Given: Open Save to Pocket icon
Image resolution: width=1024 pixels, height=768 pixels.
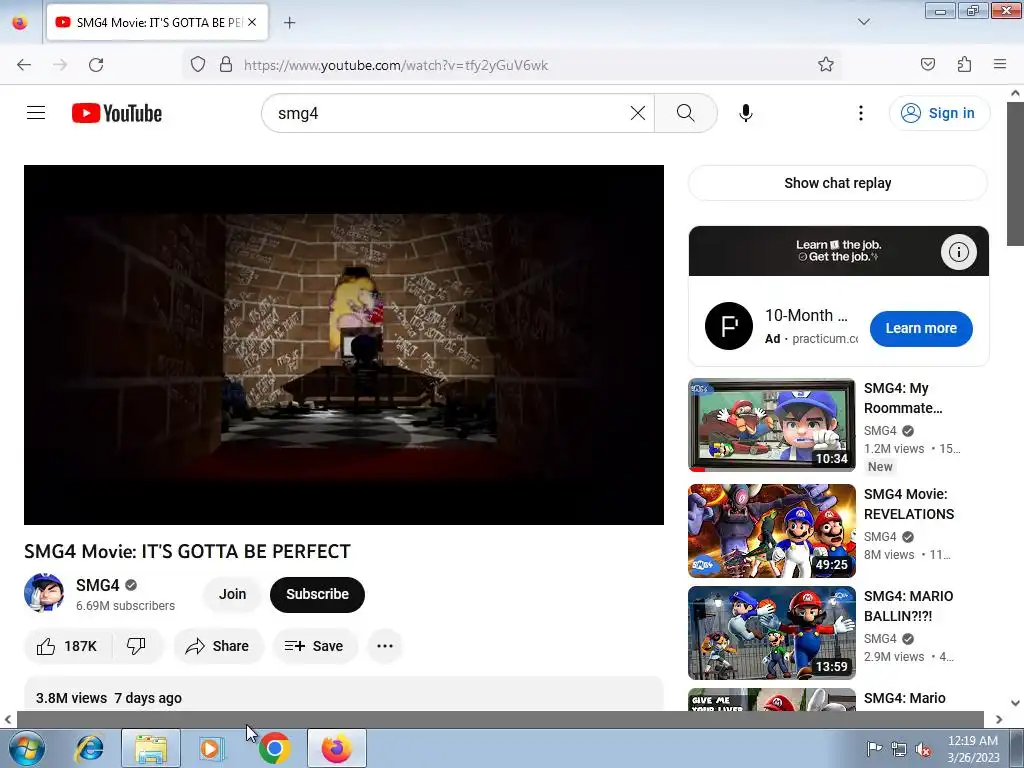Looking at the screenshot, I should coord(927,64).
